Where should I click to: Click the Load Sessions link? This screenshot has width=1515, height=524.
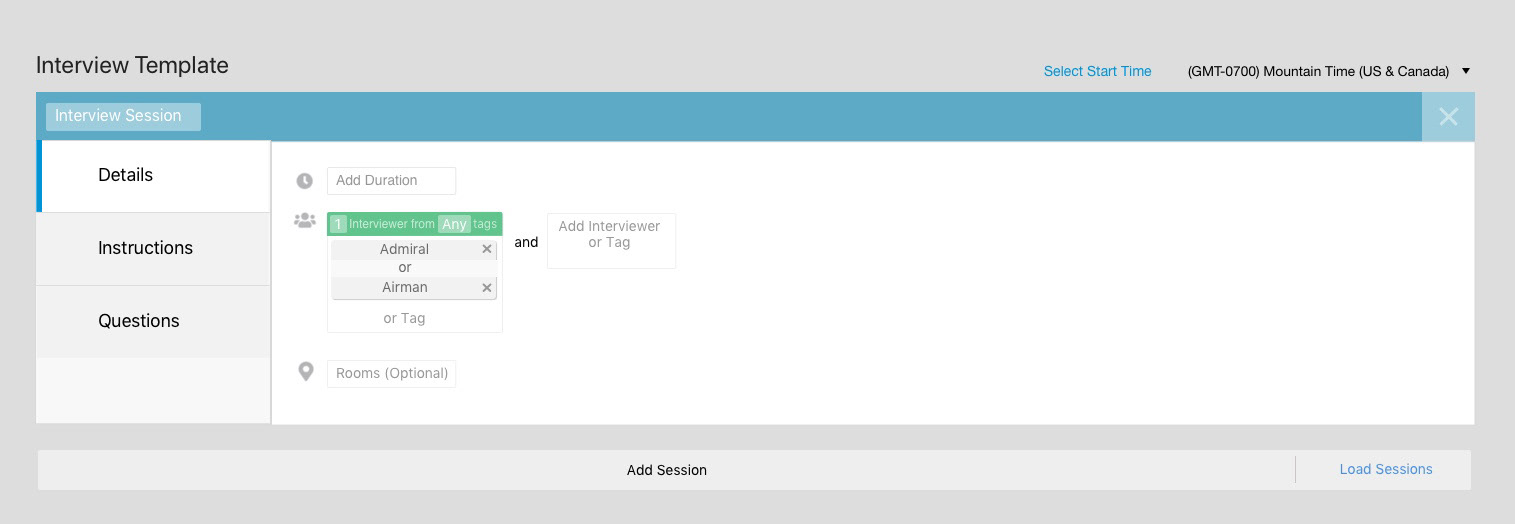coord(1385,469)
